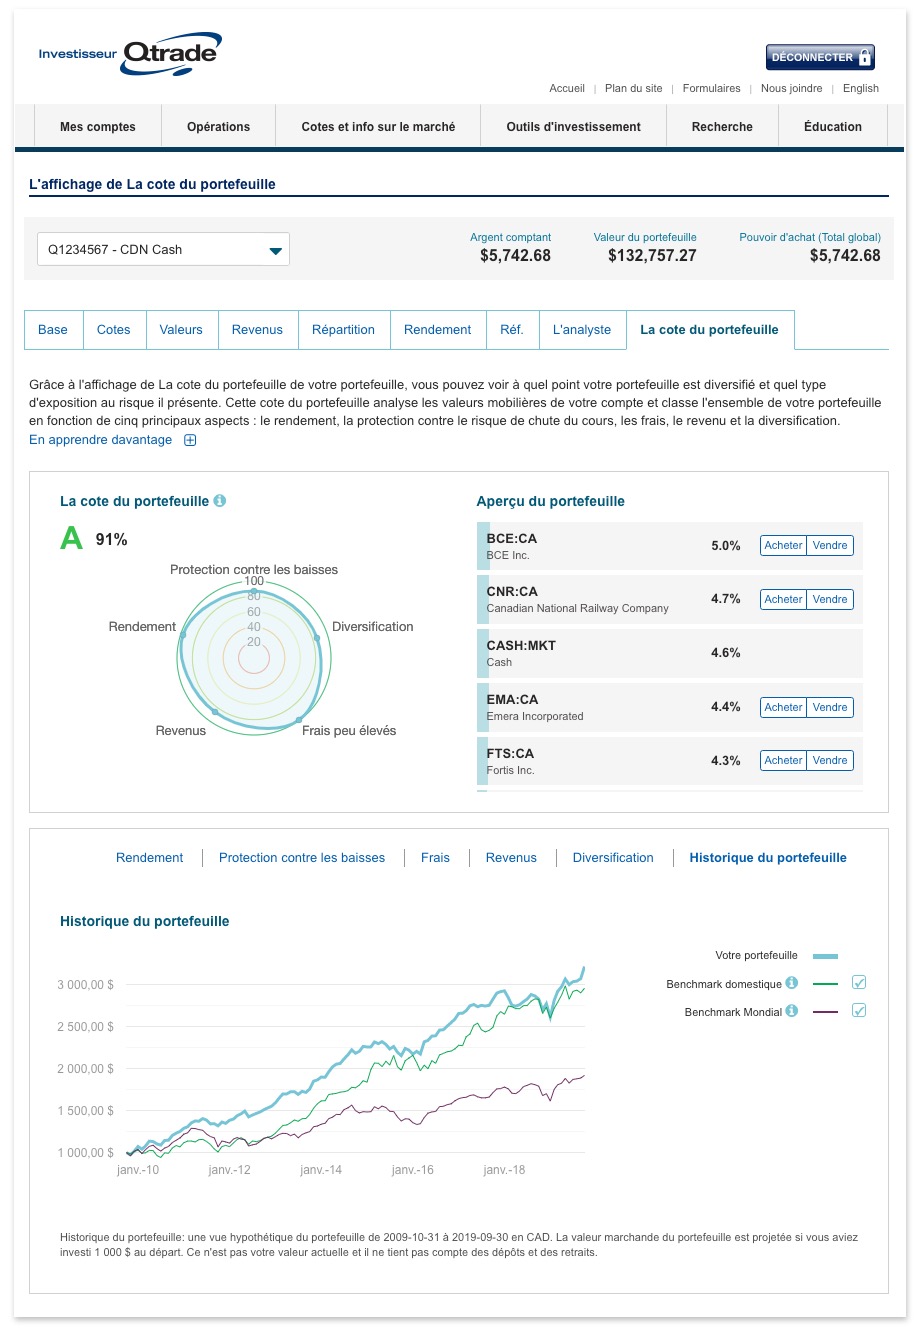Open the Opérations menu

[x=218, y=127]
